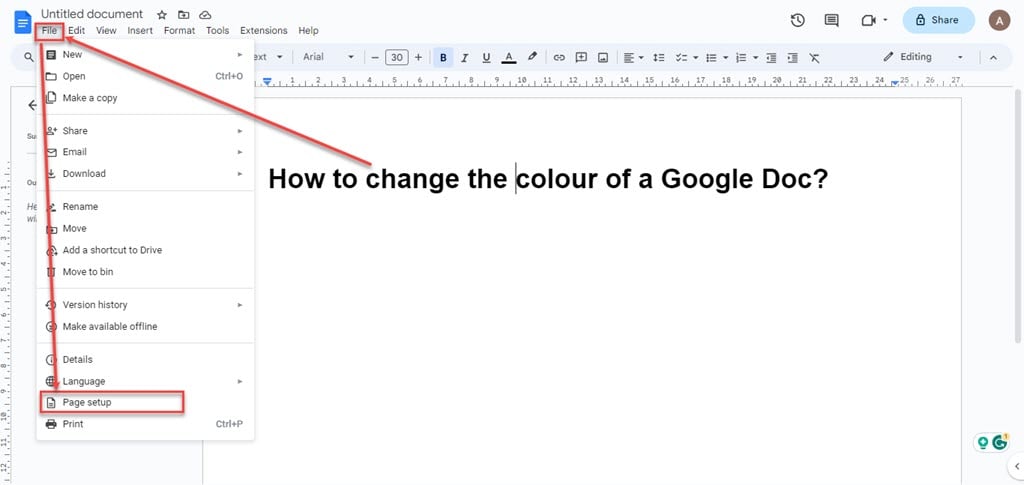Choose Print in the File menu
This screenshot has width=1024, height=485.
click(x=145, y=424)
